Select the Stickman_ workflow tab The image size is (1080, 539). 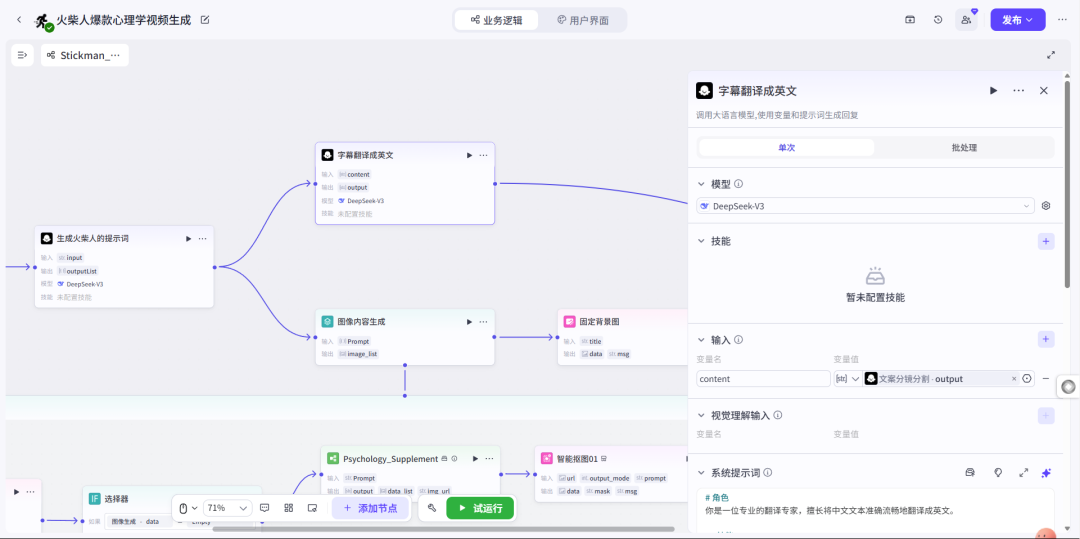tap(85, 55)
